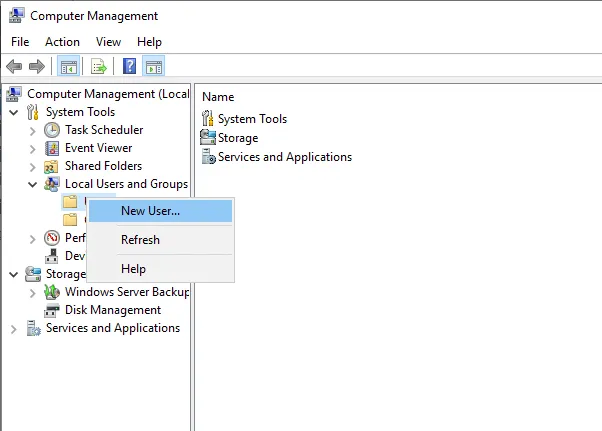
Task: Select Task Scheduler clock icon in tree
Action: [x=52, y=130]
